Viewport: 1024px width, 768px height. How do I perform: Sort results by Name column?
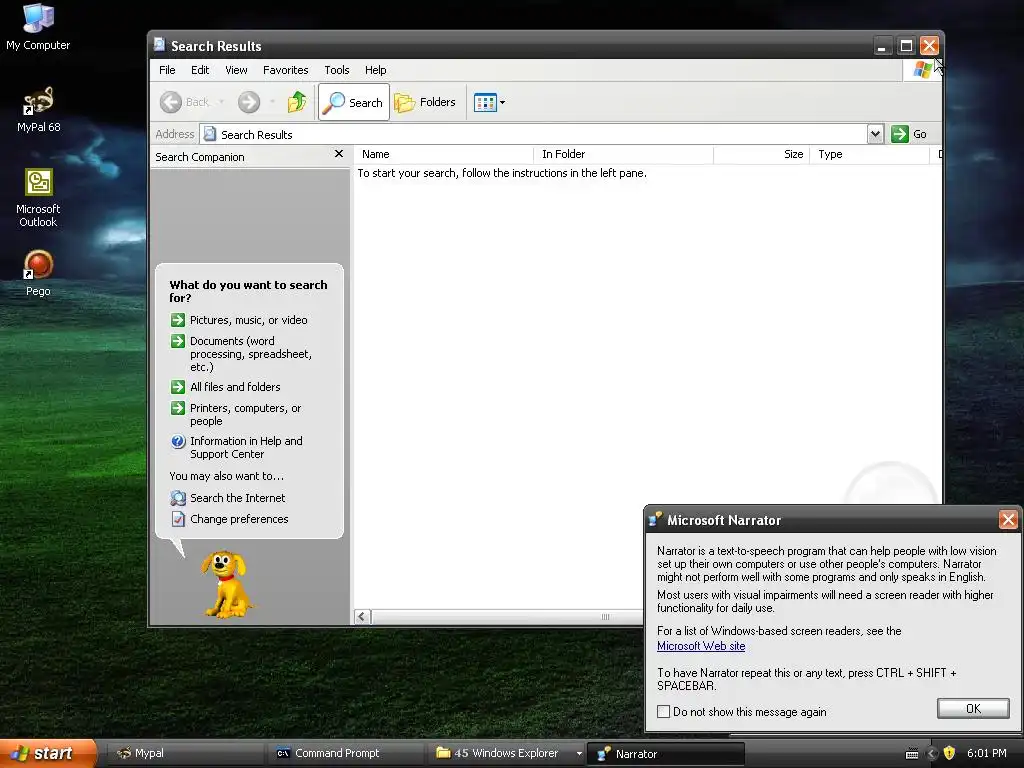(444, 154)
